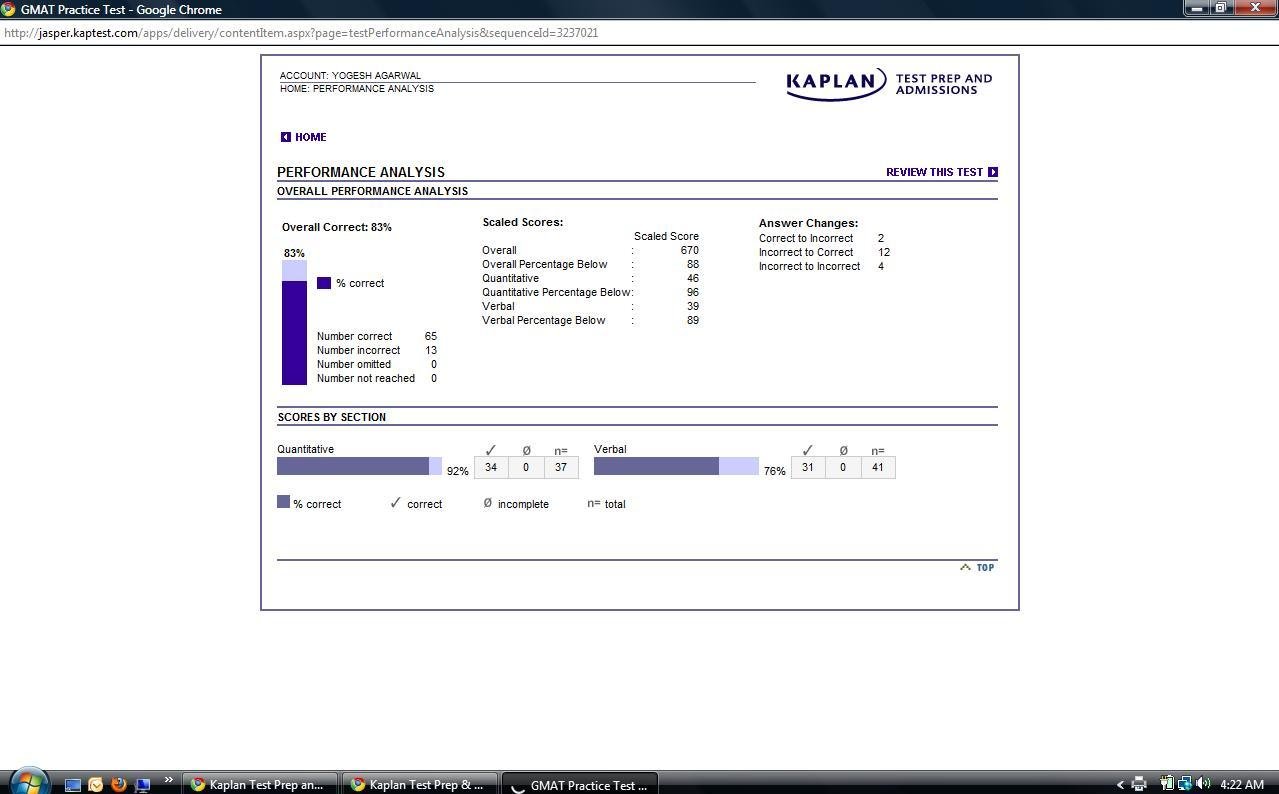Click REVIEW THIS TEST
This screenshot has width=1279, height=794.
tap(934, 171)
